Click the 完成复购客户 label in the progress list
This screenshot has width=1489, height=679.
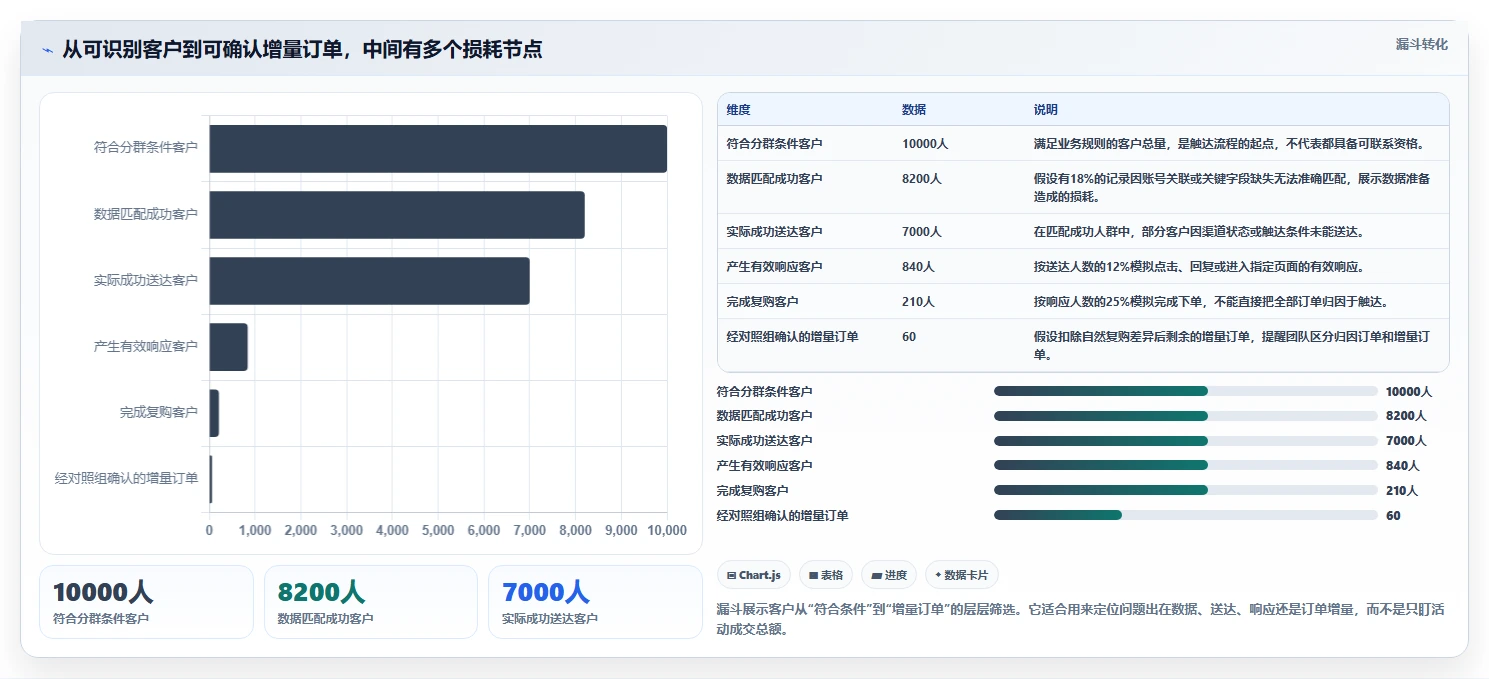coord(753,491)
